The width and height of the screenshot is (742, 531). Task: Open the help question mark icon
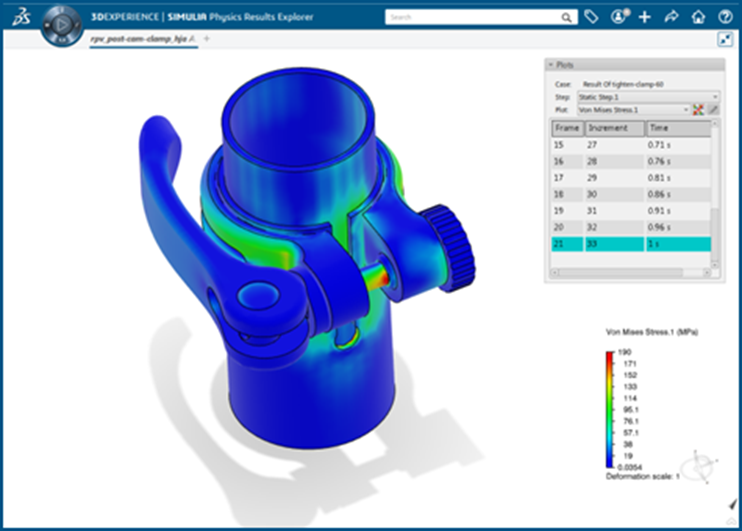pos(725,17)
